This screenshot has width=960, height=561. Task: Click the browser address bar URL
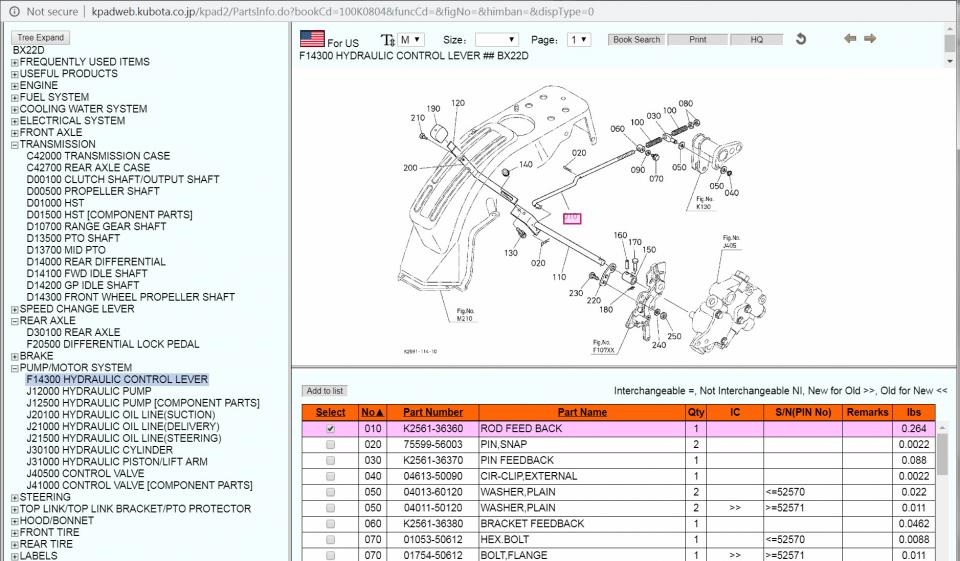[x=342, y=11]
